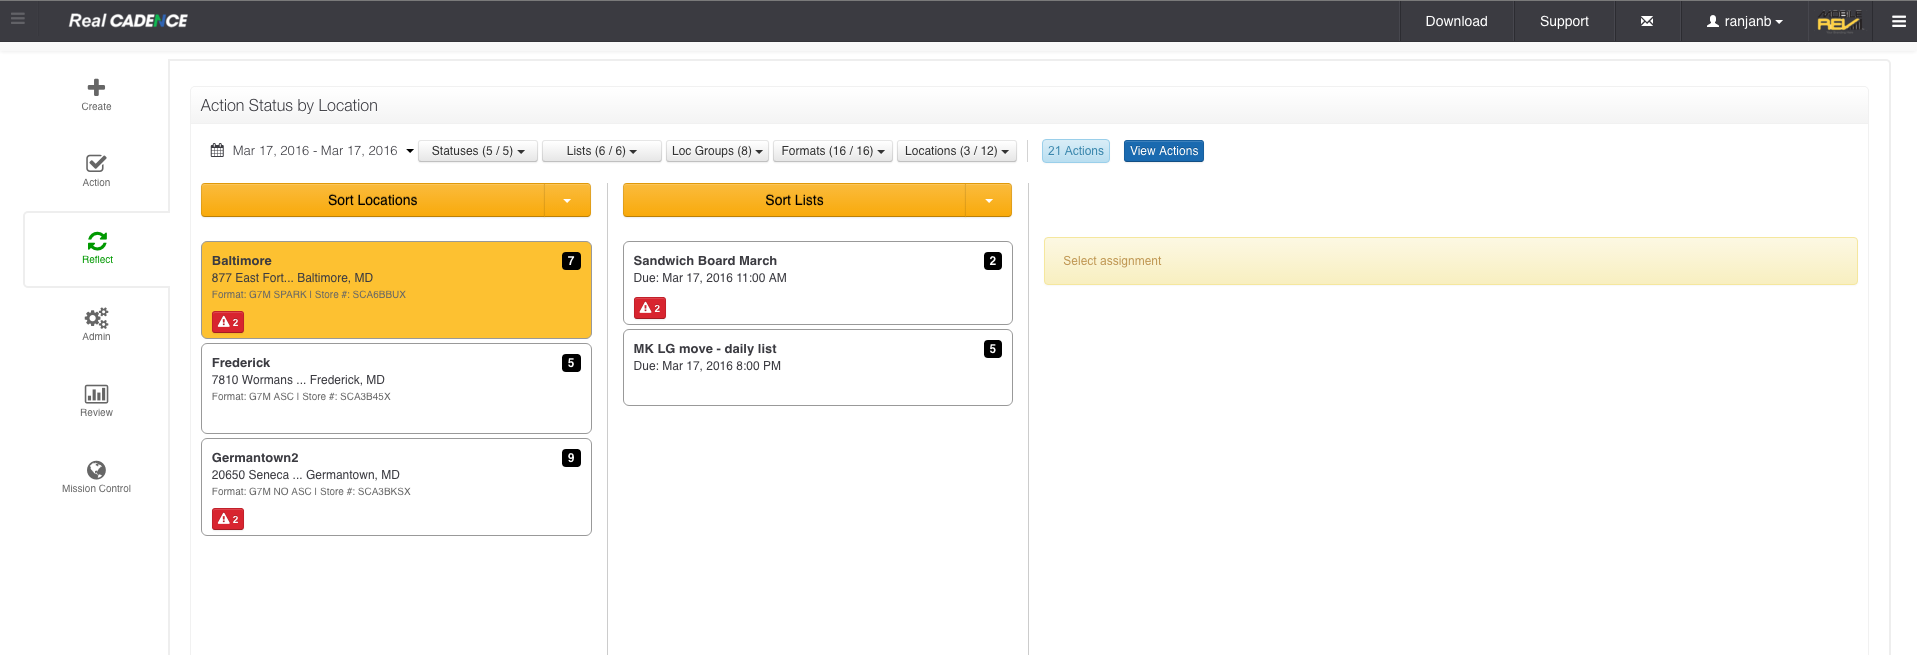
Task: Open the top-right hamburger menu
Action: tap(1898, 21)
